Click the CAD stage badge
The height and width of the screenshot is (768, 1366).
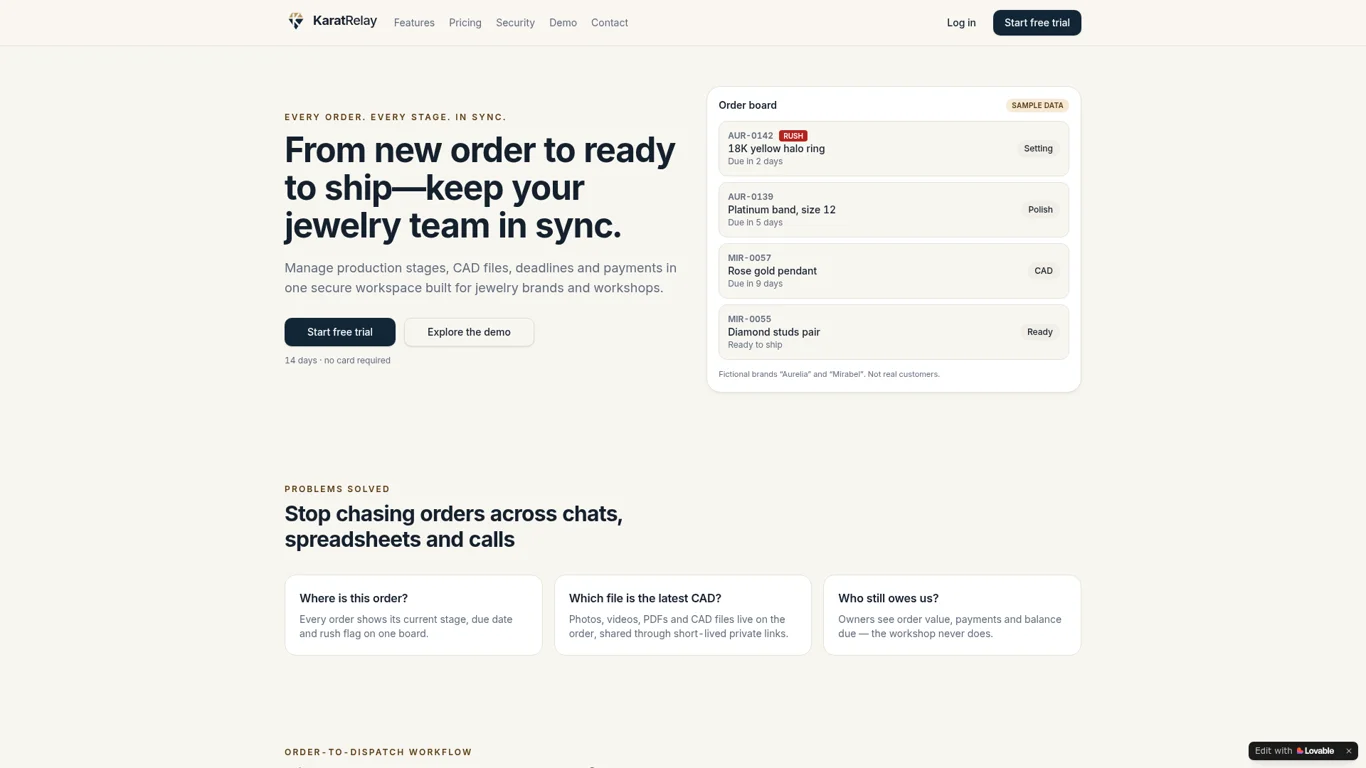(1043, 271)
